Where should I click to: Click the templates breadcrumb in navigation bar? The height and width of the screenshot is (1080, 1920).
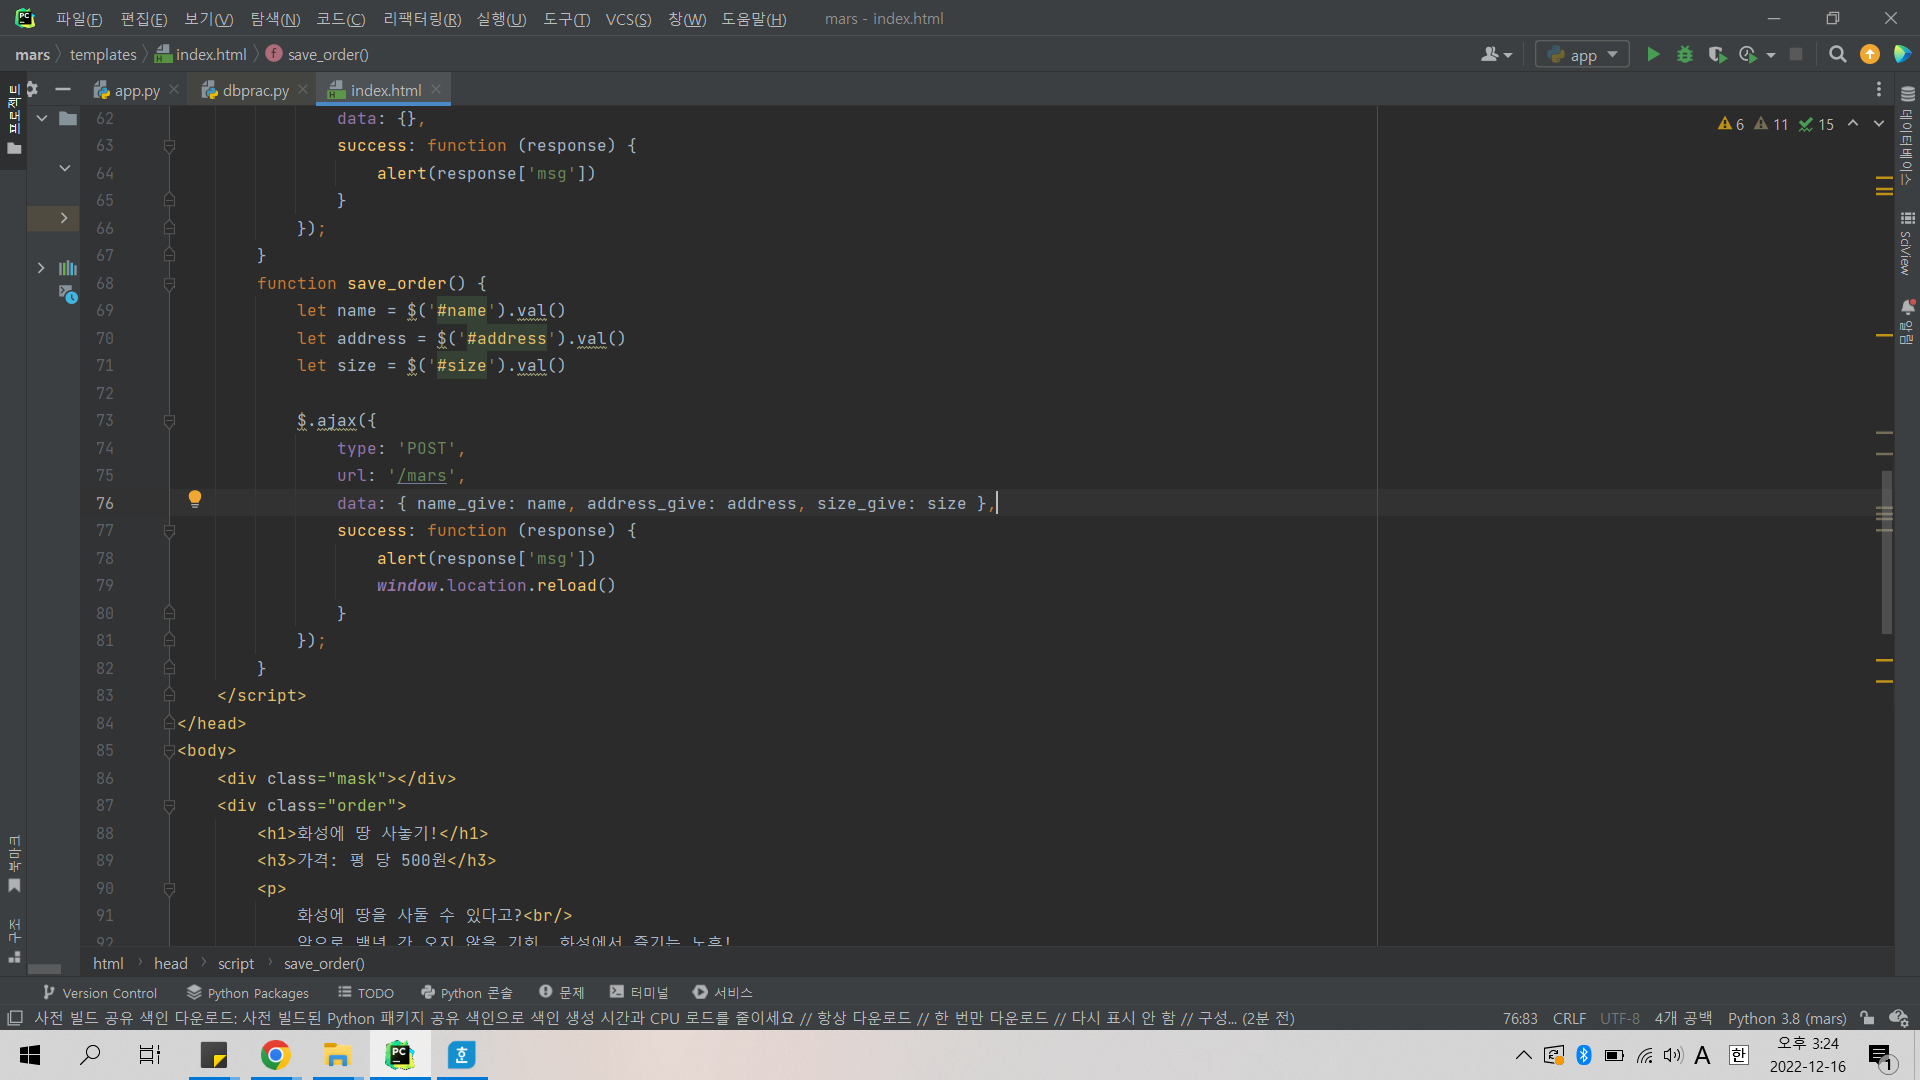click(x=103, y=55)
